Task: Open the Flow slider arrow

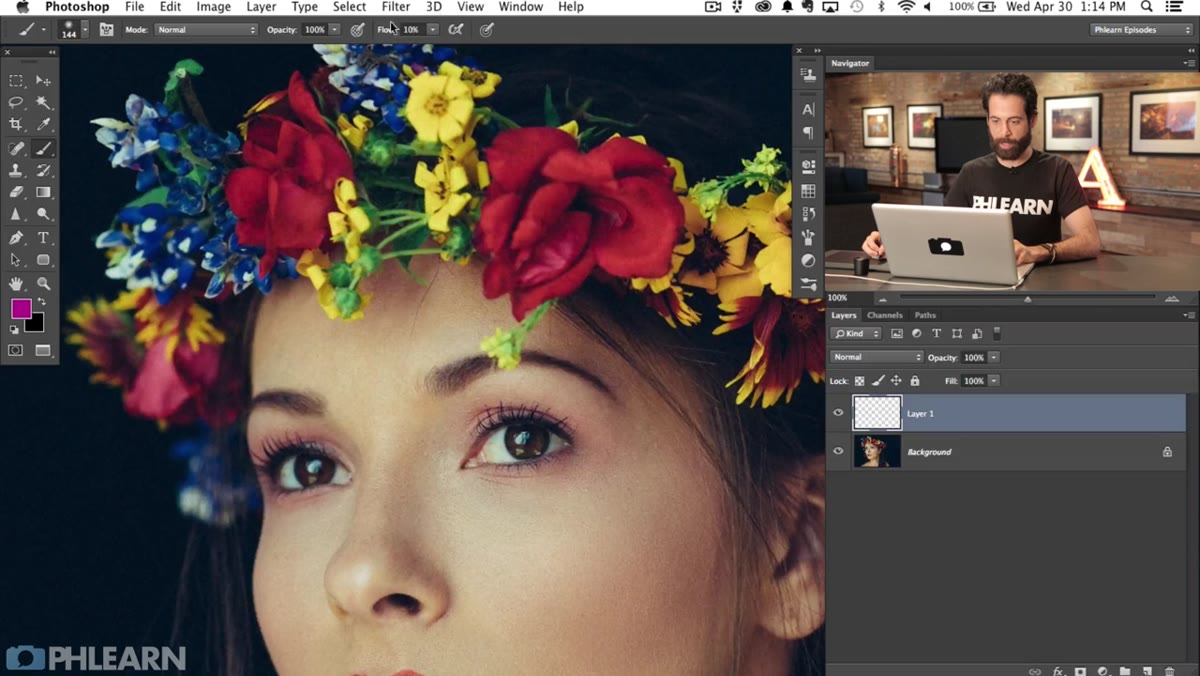Action: 432,30
